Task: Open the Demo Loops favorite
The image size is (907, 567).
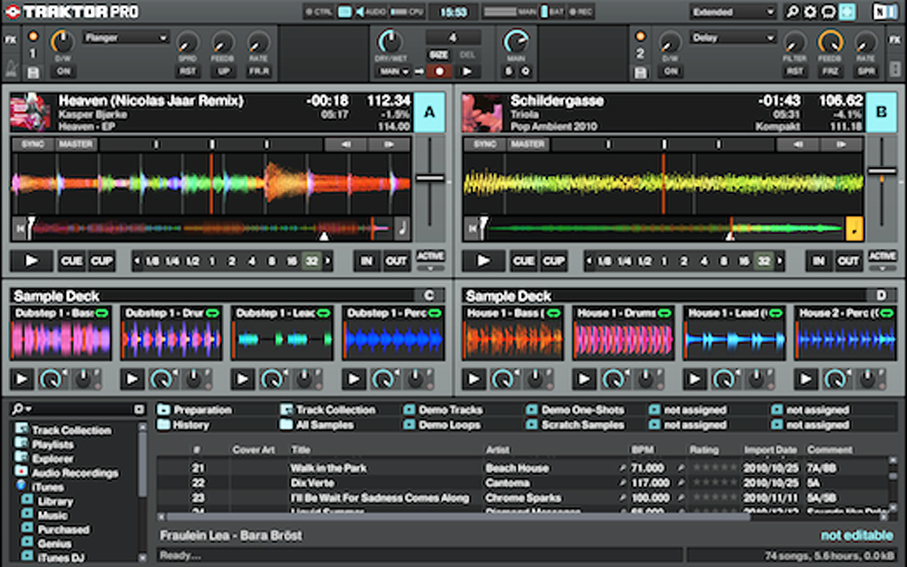Action: (443, 425)
